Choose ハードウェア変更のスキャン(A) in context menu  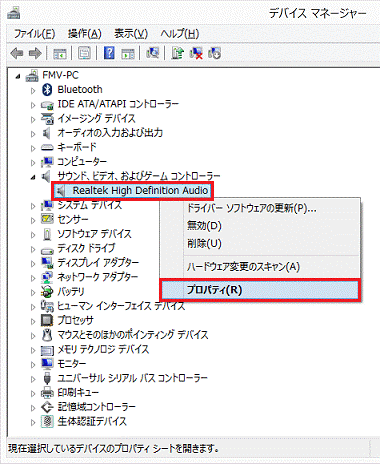(260, 267)
